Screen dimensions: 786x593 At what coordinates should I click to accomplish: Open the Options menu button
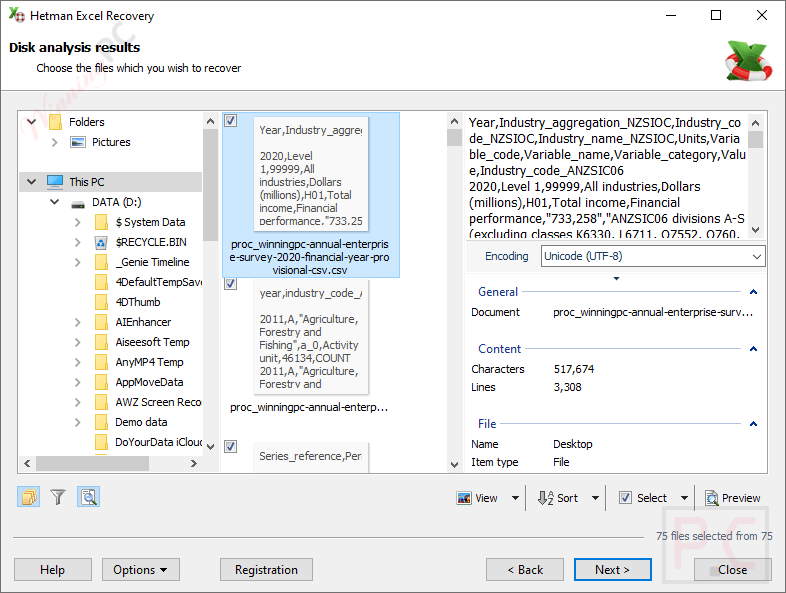point(140,570)
